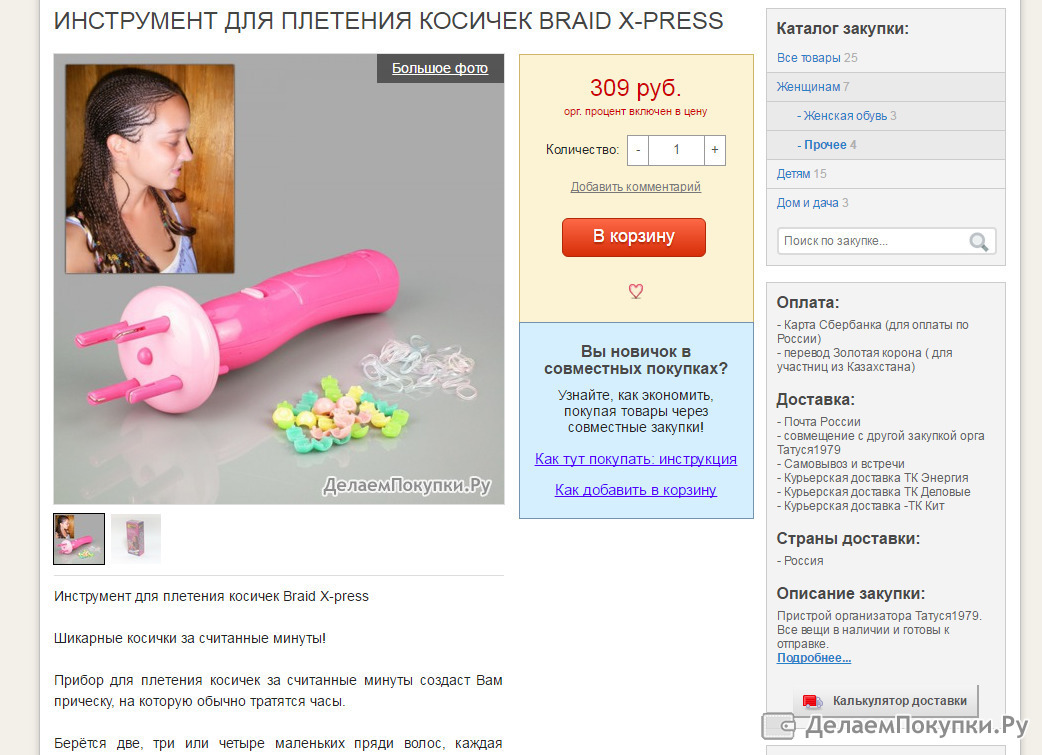The height and width of the screenshot is (755, 1042).
Task: Click Добавить комментарий link
Action: point(636,187)
